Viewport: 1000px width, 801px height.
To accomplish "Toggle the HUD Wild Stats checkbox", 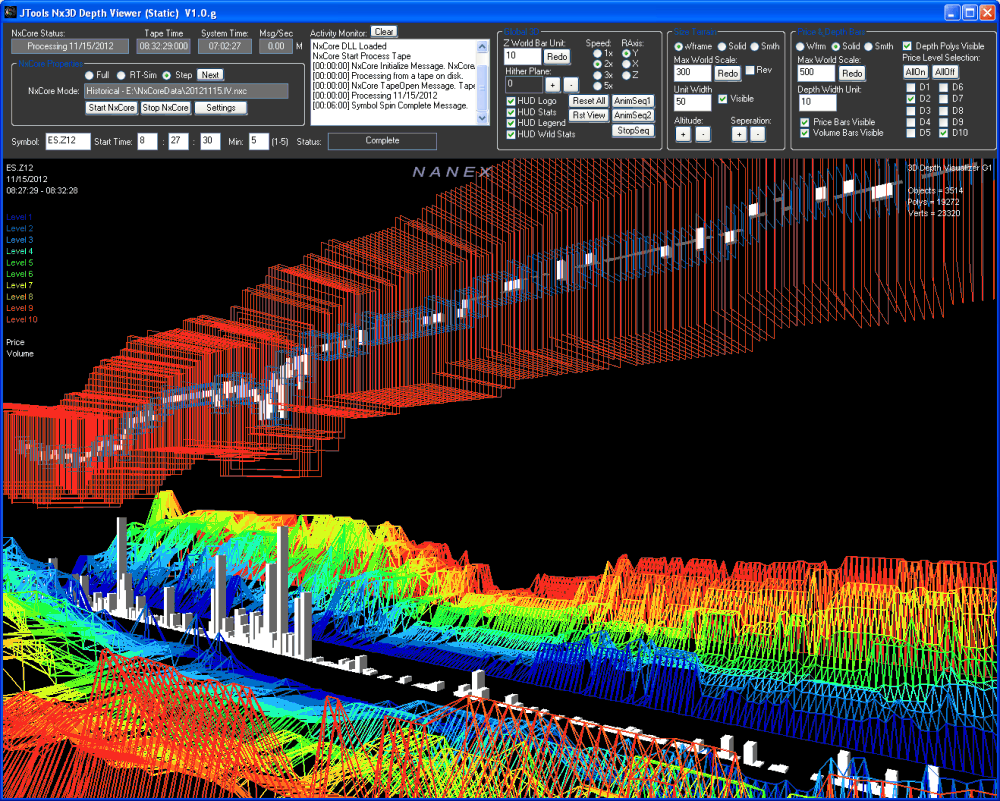I will point(511,135).
